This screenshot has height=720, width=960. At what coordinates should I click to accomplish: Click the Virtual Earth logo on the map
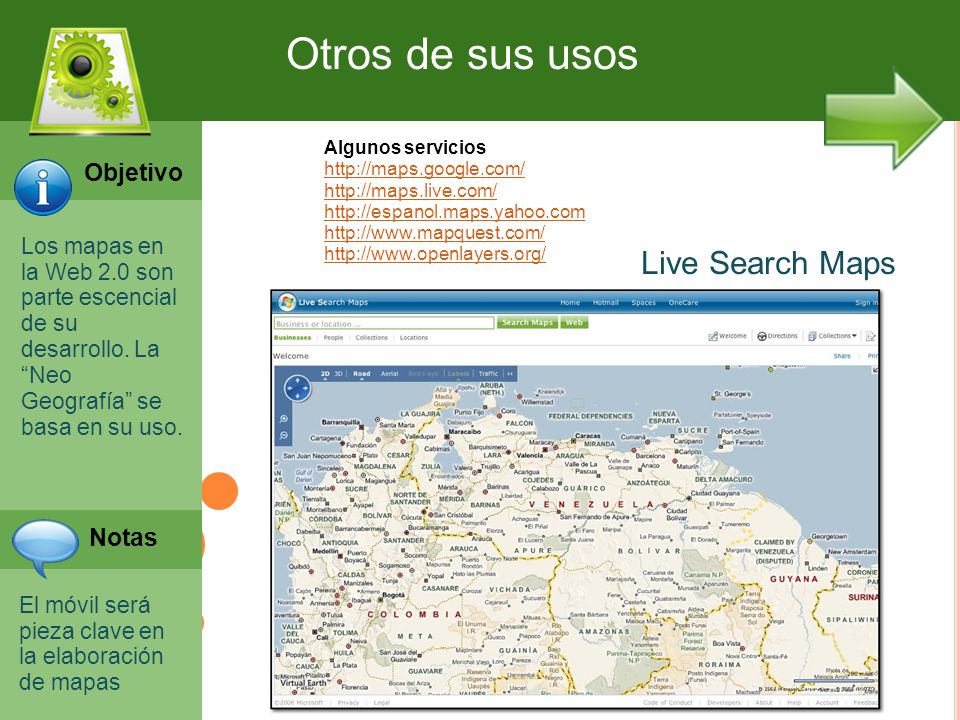pyautogui.click(x=304, y=683)
